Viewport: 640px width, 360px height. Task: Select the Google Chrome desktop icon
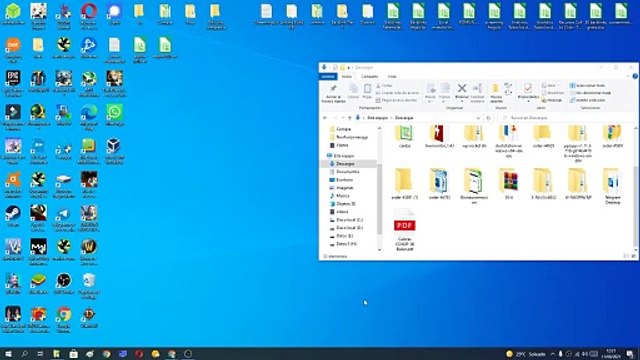click(x=63, y=320)
